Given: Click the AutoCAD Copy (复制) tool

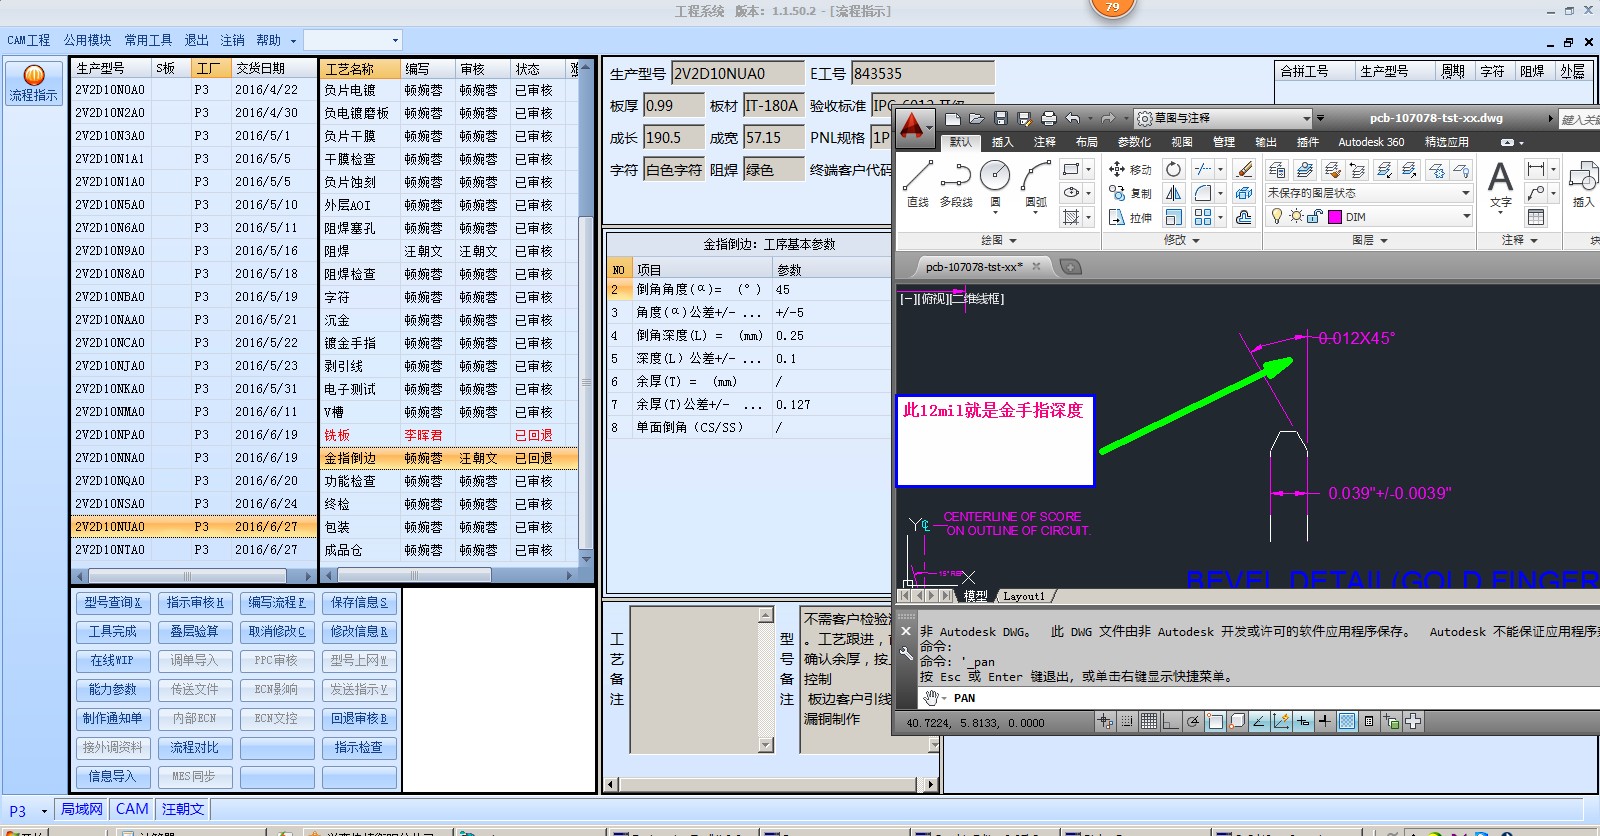Looking at the screenshot, I should [1131, 193].
